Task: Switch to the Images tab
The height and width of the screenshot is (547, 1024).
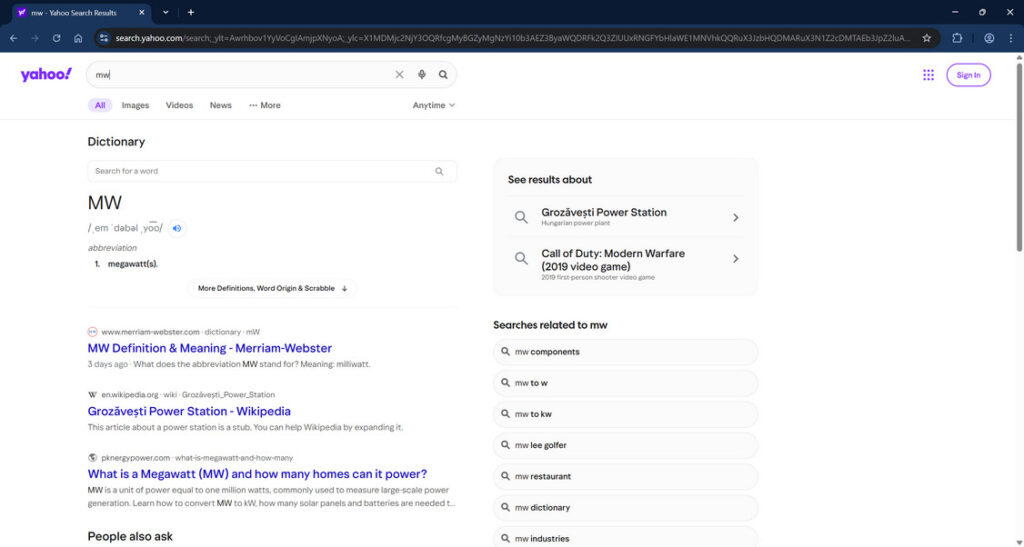Action: pyautogui.click(x=135, y=105)
